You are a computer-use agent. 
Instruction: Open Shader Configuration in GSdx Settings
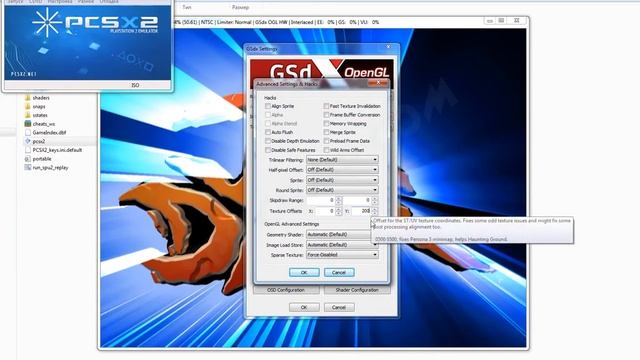point(357,290)
